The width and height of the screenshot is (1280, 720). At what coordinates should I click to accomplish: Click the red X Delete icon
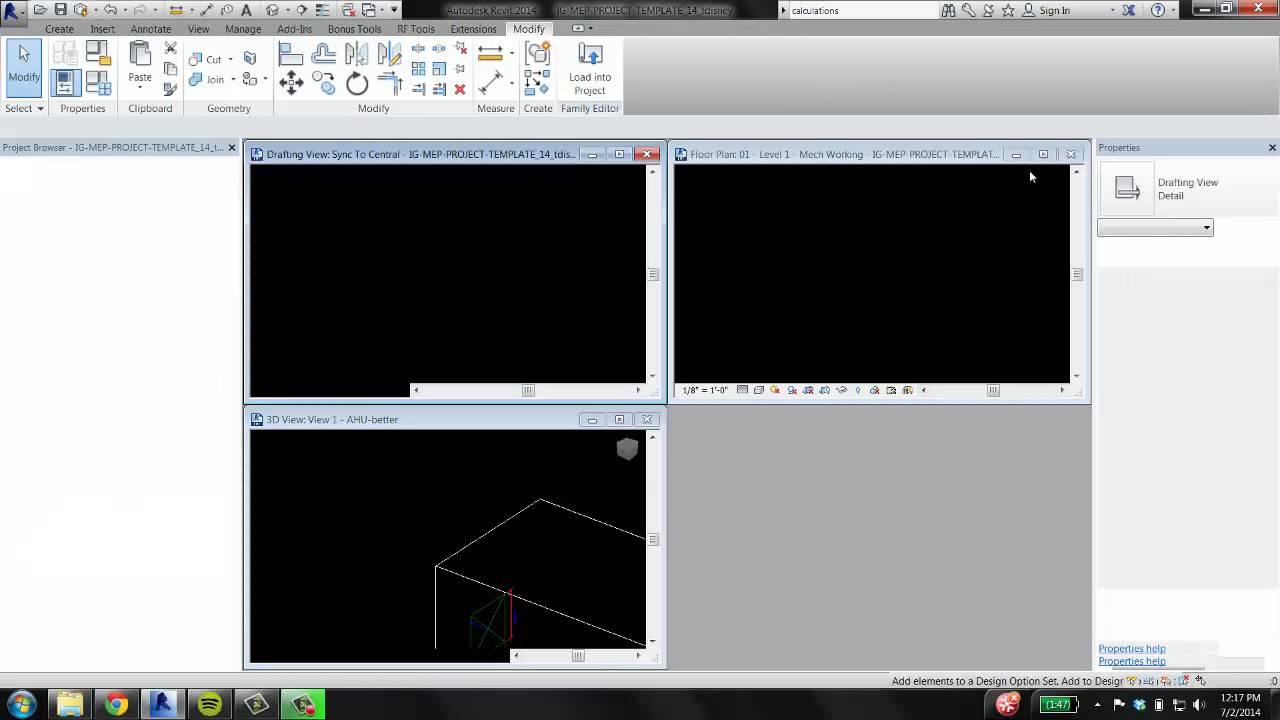(x=460, y=89)
